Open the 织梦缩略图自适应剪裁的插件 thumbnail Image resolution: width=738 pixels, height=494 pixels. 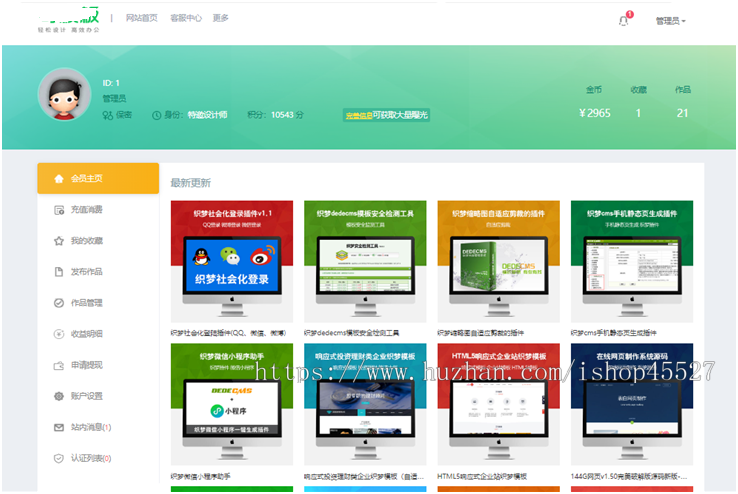point(498,261)
